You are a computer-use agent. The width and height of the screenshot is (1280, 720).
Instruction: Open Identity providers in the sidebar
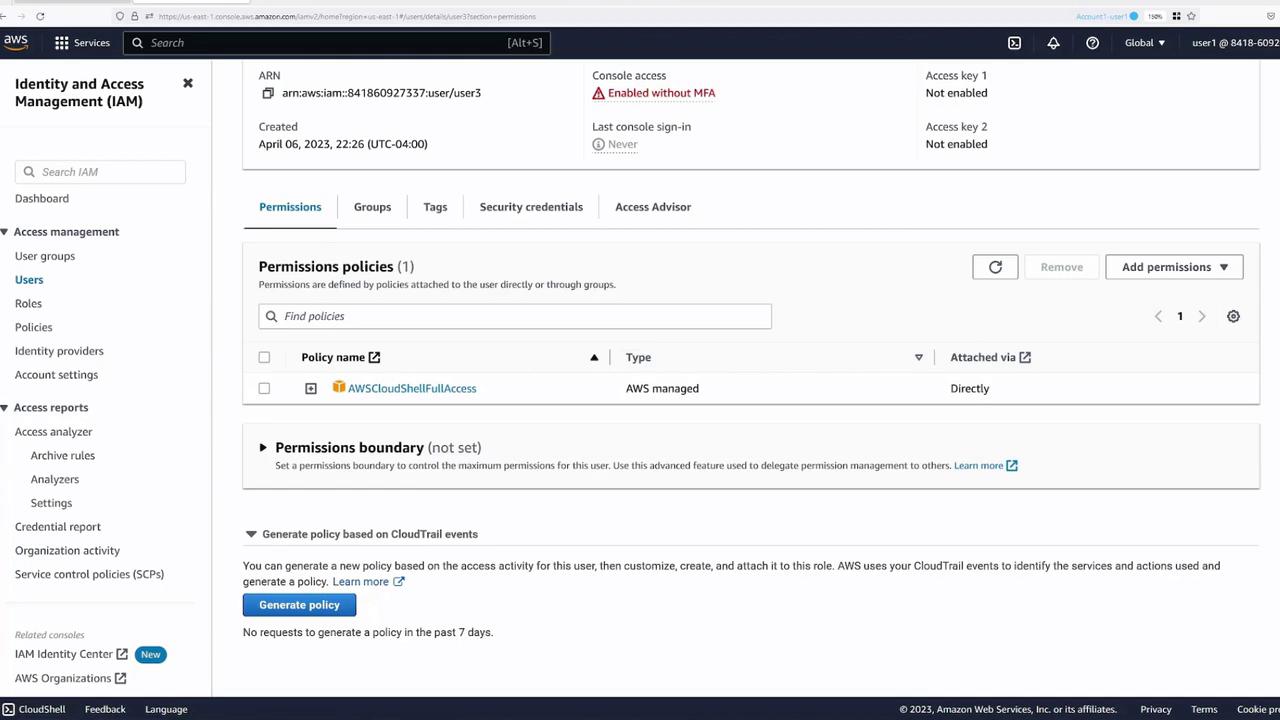pos(59,351)
